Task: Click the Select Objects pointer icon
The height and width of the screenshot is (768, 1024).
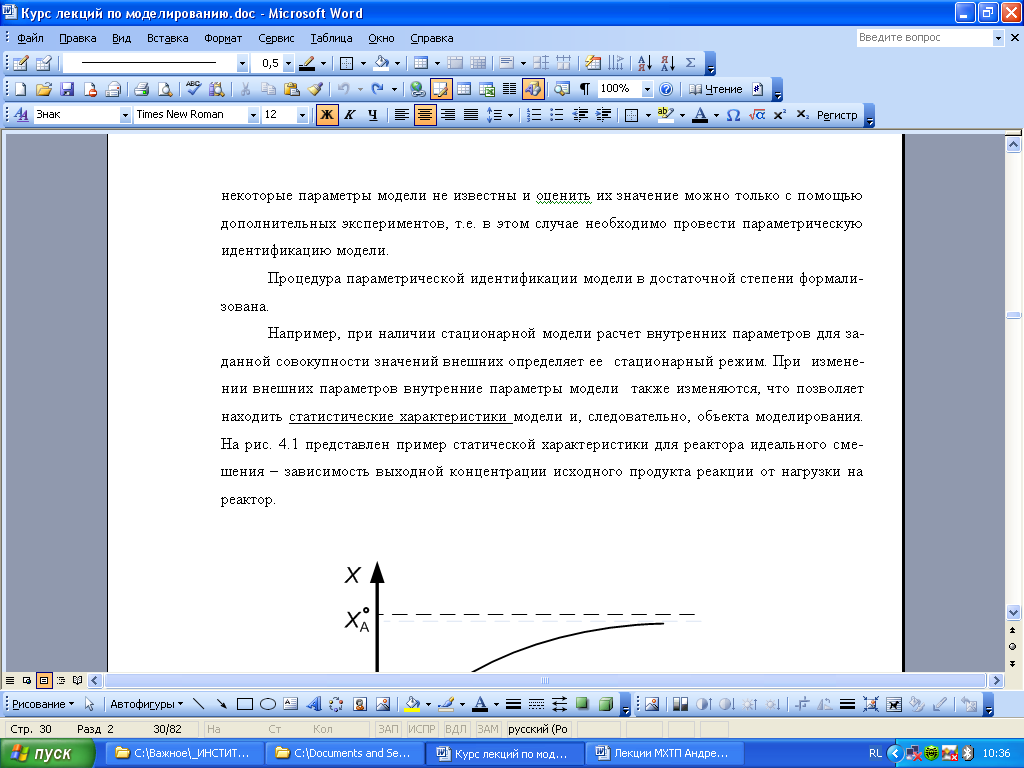Action: click(x=89, y=704)
